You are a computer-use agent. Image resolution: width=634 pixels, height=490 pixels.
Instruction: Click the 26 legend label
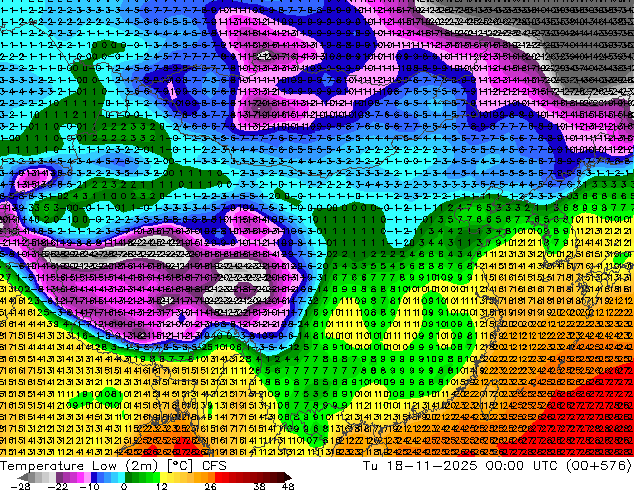[x=210, y=486]
